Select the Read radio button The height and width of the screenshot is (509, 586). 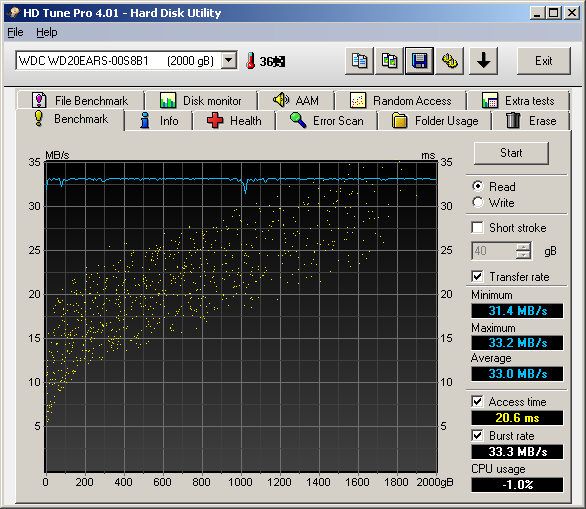[x=478, y=186]
